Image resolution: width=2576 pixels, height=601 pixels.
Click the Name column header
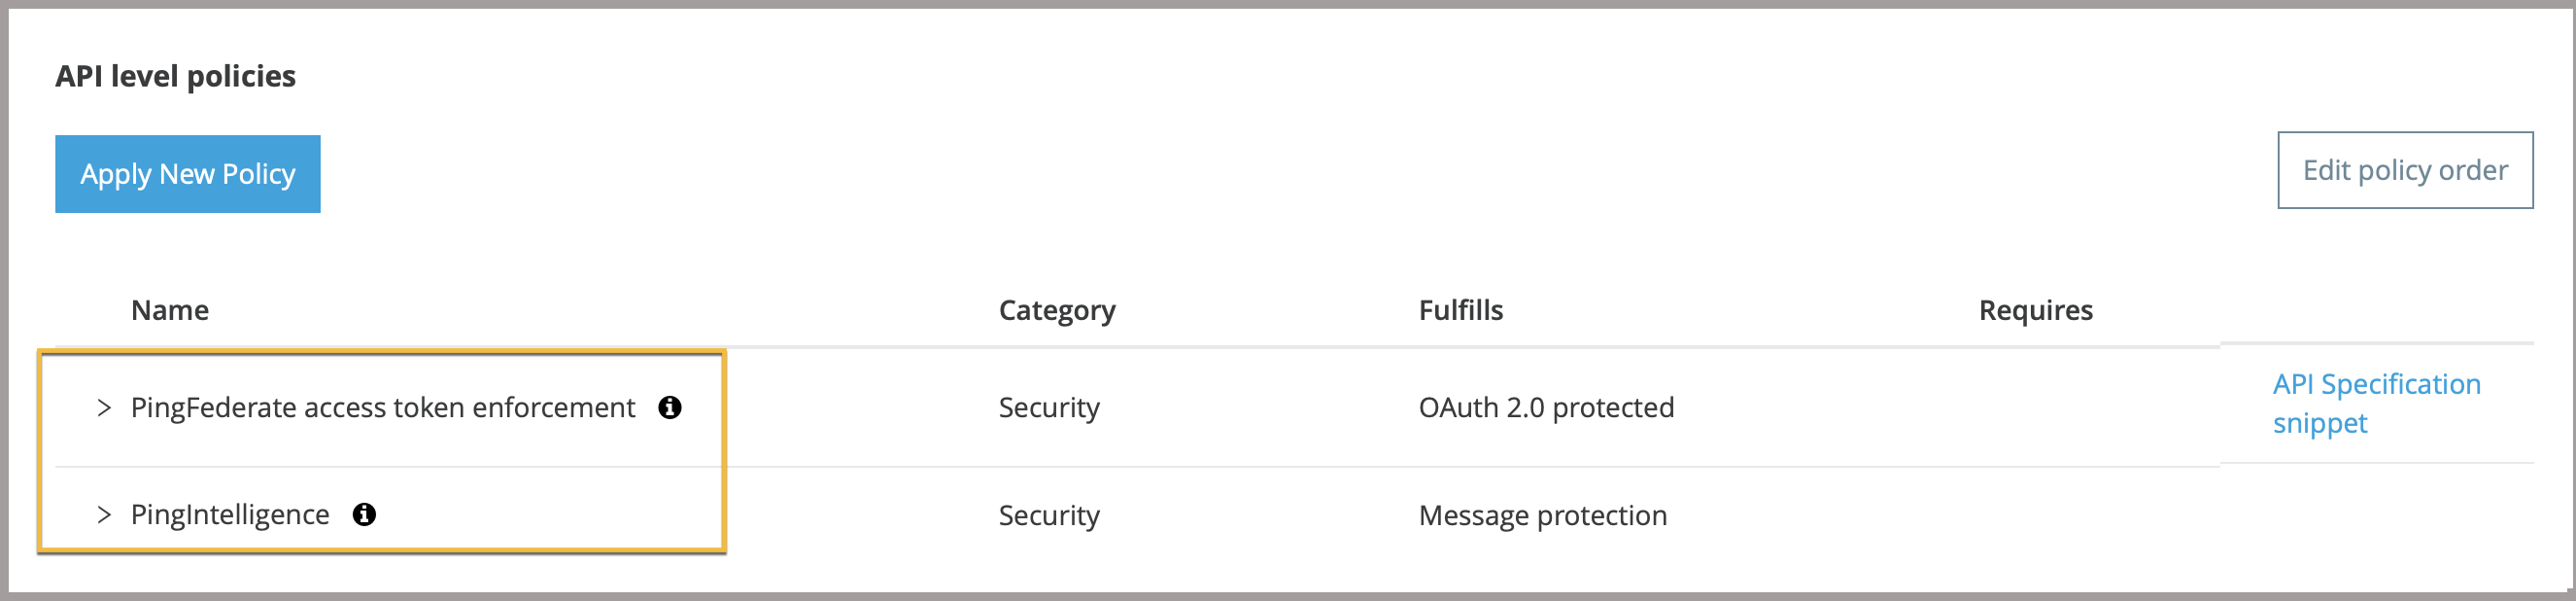coord(170,310)
